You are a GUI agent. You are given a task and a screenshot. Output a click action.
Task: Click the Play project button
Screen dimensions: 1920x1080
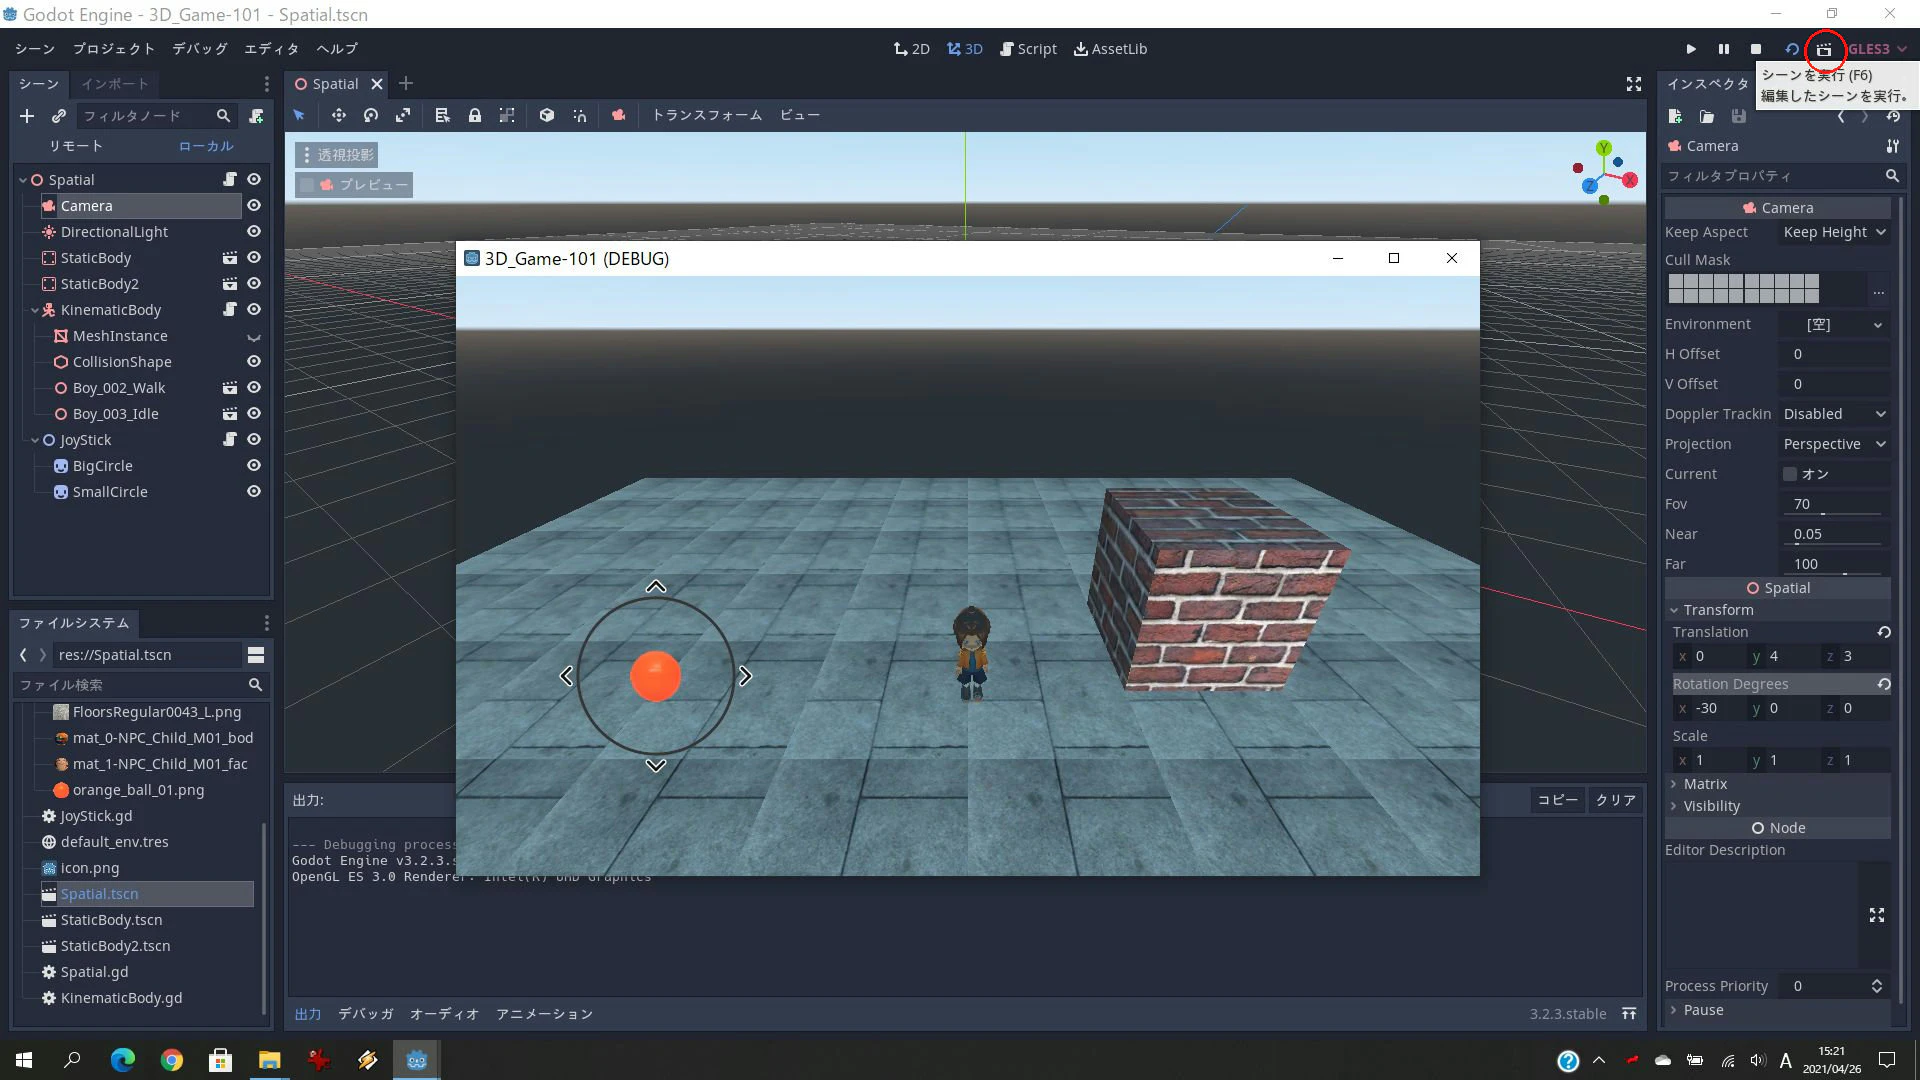click(1690, 49)
